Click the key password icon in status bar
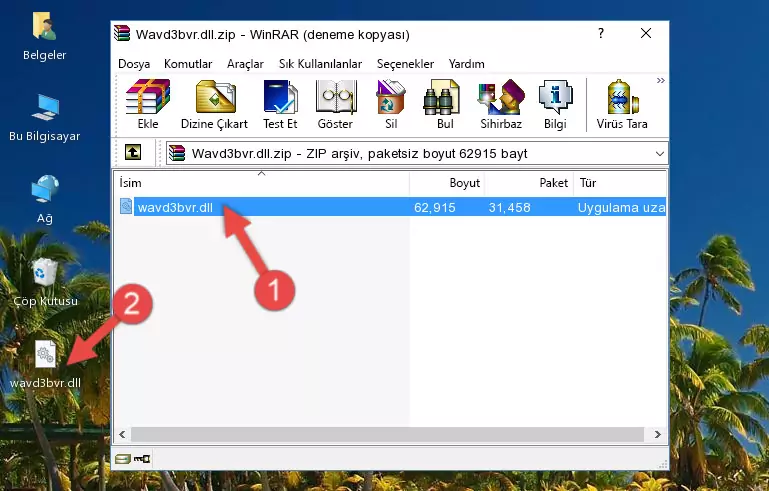Screen dimensions: 769x491 tap(142, 459)
